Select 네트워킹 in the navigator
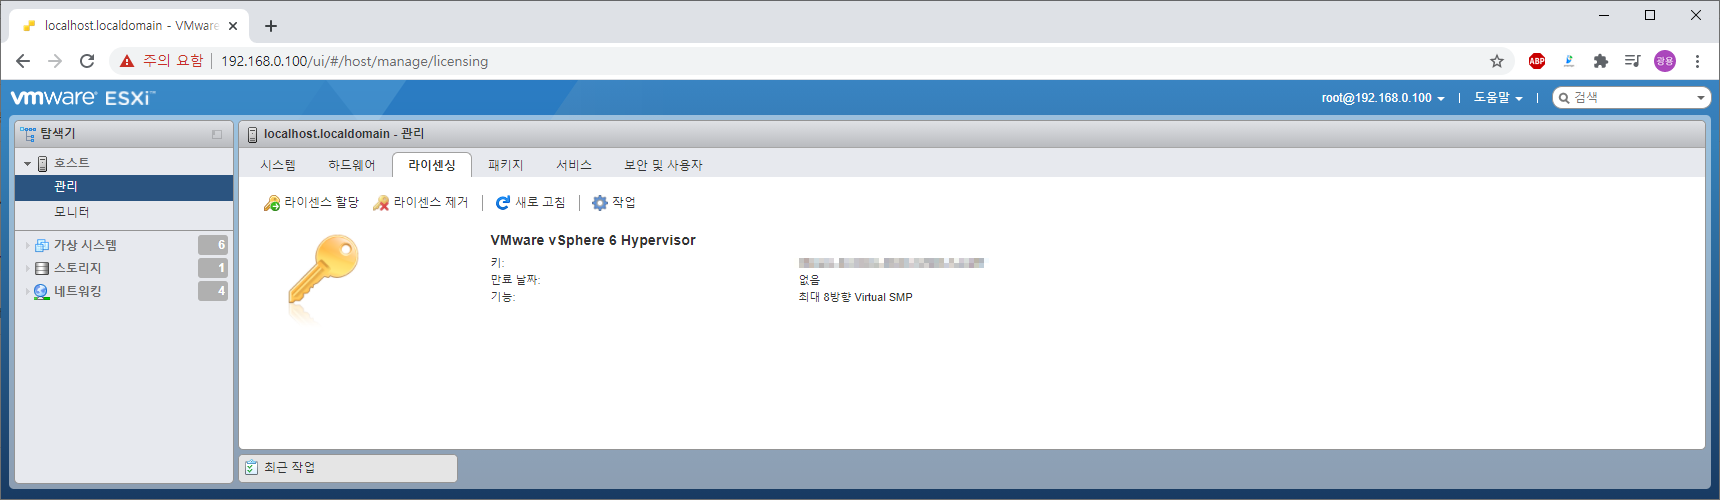 point(78,291)
